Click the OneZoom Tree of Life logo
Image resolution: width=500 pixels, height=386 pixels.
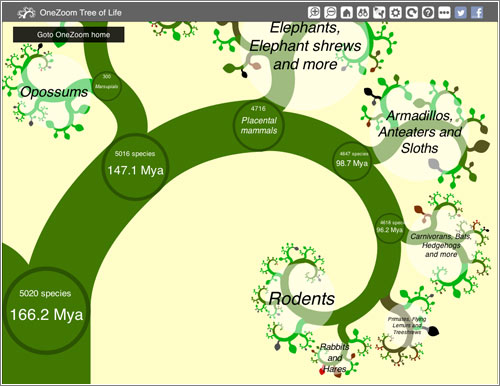pyautogui.click(x=69, y=13)
